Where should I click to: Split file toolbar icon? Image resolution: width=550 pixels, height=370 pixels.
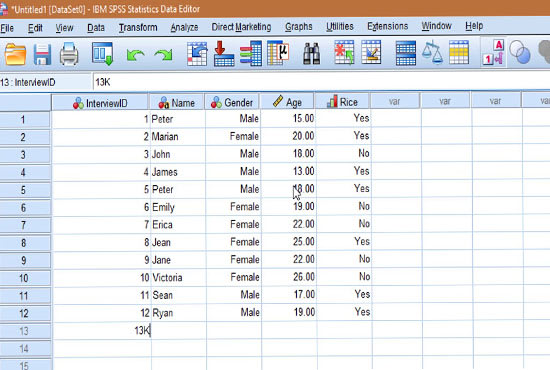405,53
